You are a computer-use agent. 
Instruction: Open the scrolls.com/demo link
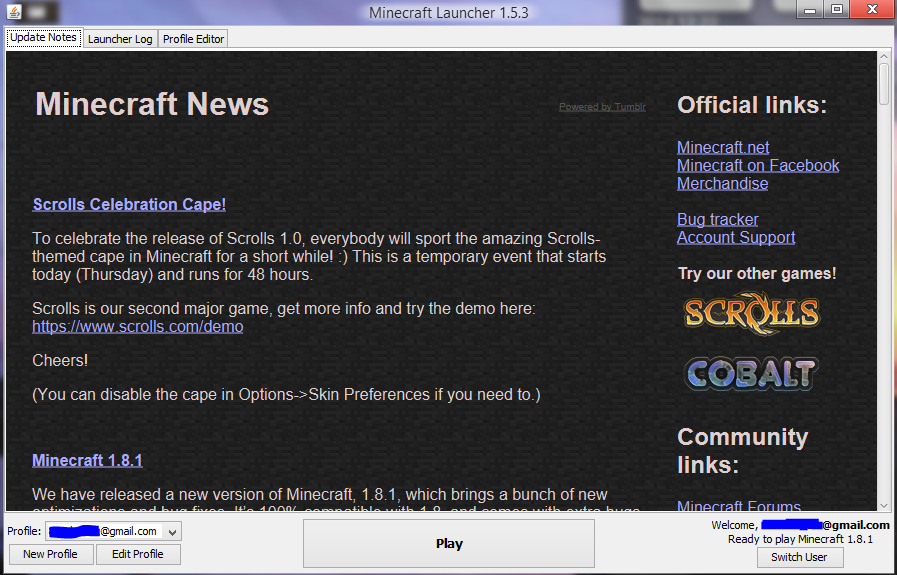pyautogui.click(x=138, y=327)
